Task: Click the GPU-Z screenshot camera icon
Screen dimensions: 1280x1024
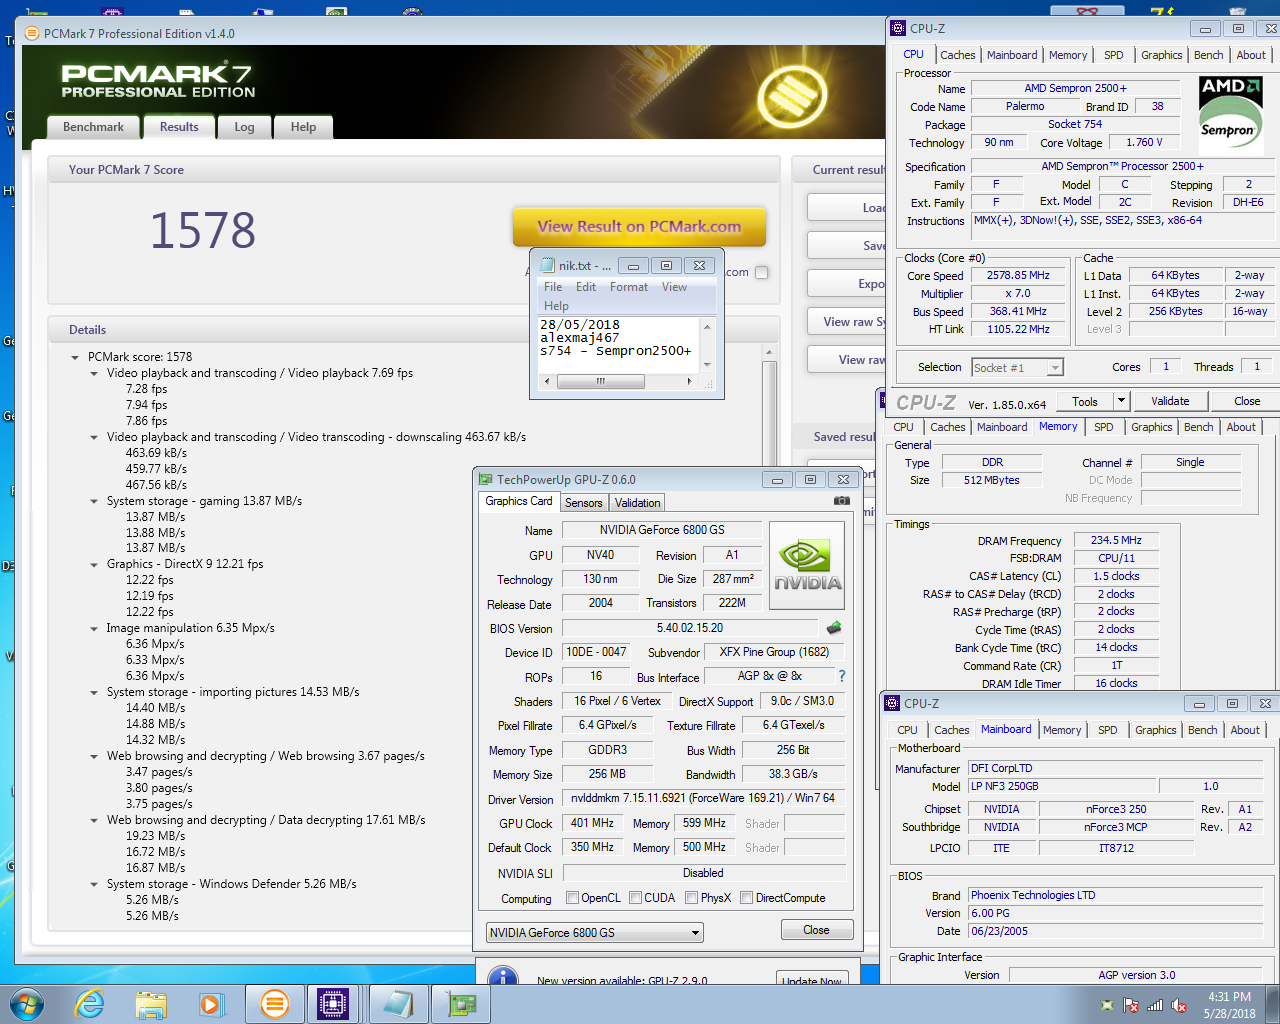Action: click(842, 501)
